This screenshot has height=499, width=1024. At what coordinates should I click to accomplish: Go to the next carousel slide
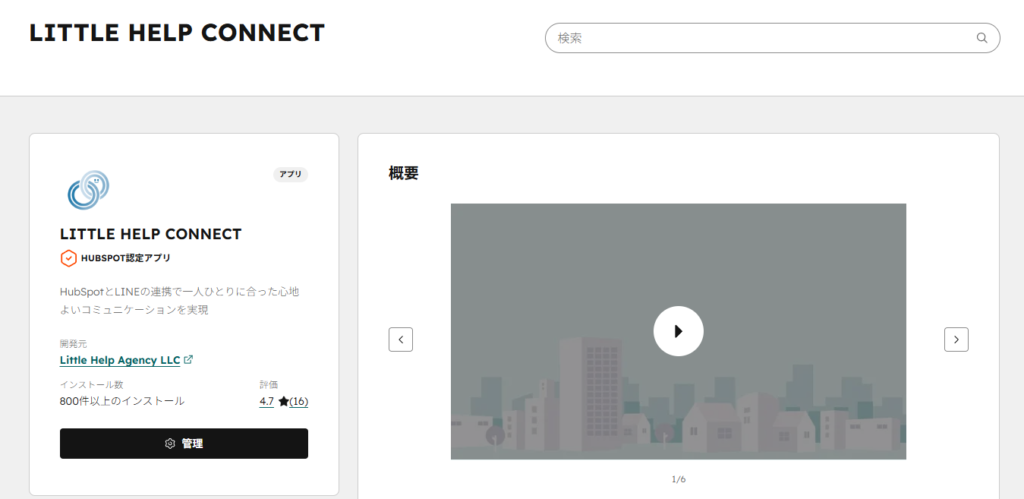click(x=956, y=339)
